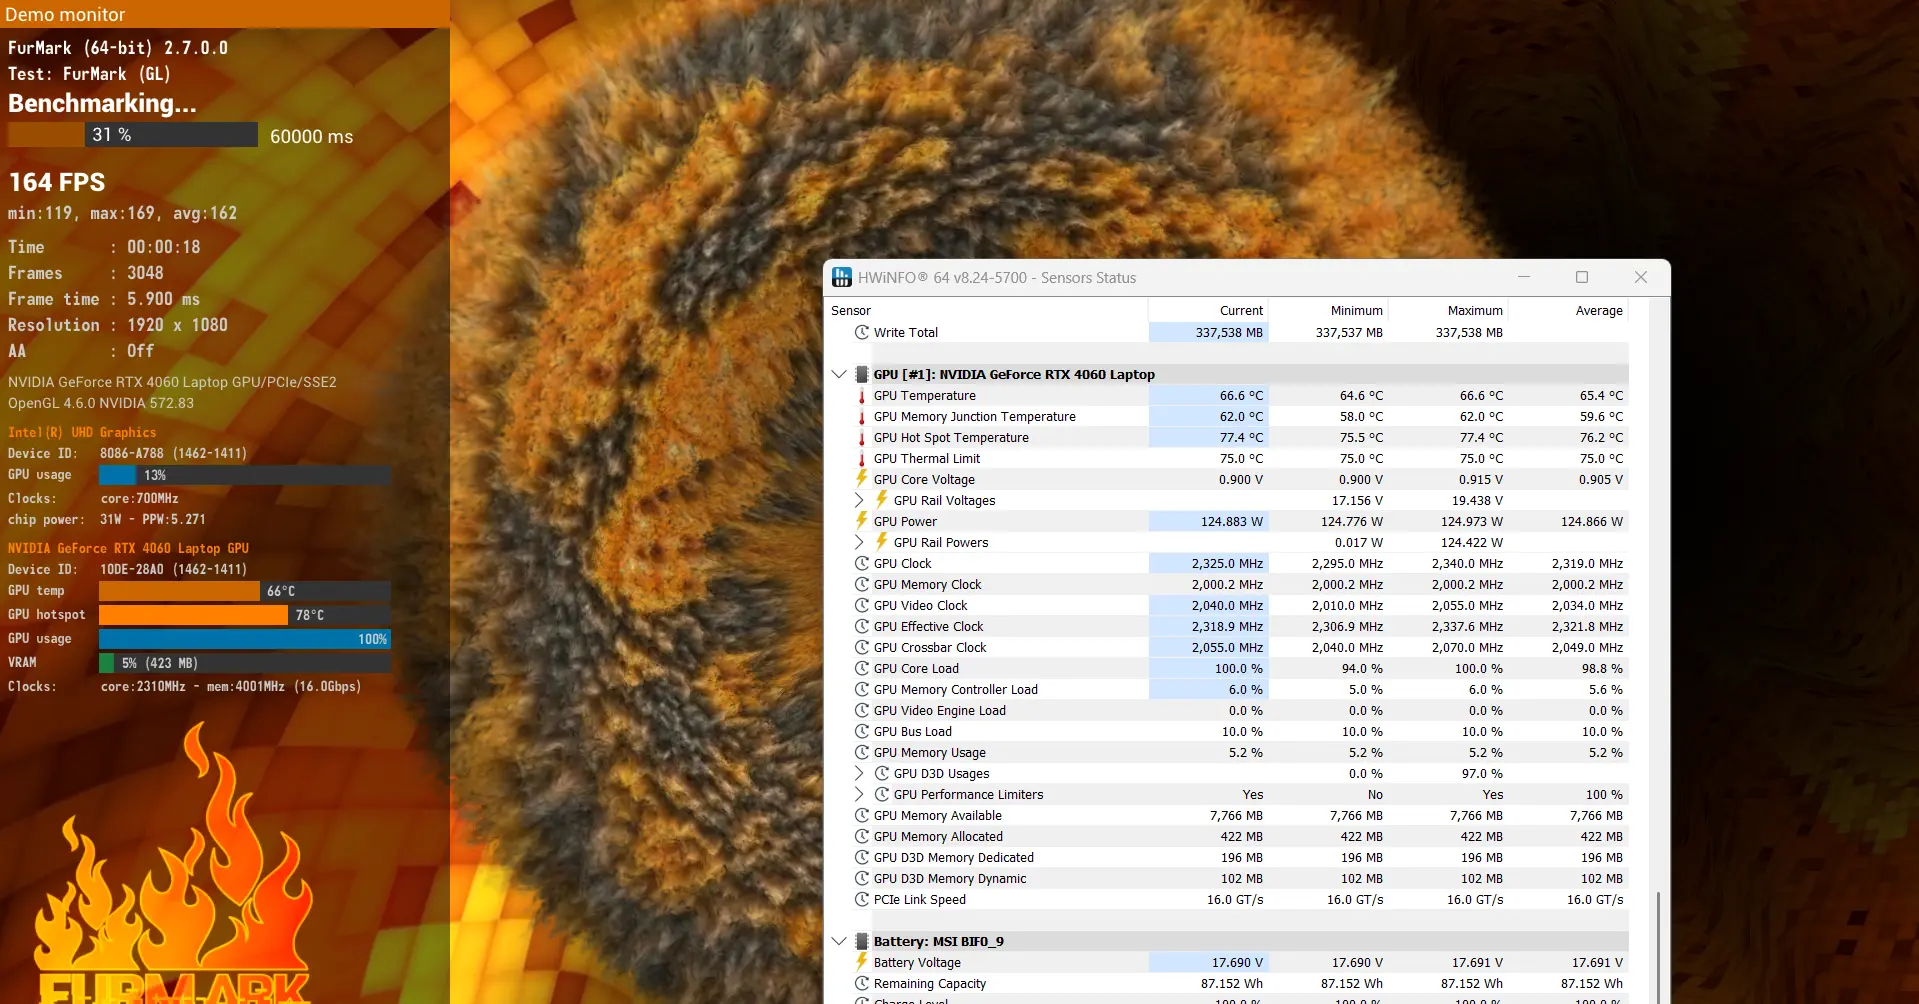Click the GPU Memory Controller Load icon
This screenshot has height=1004, width=1919.
pos(861,689)
